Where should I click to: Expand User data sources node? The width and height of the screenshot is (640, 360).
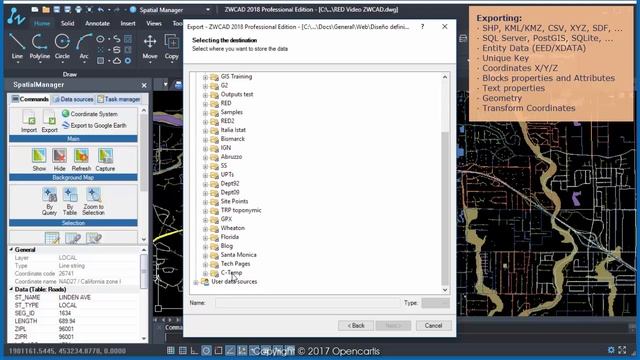coord(196,282)
